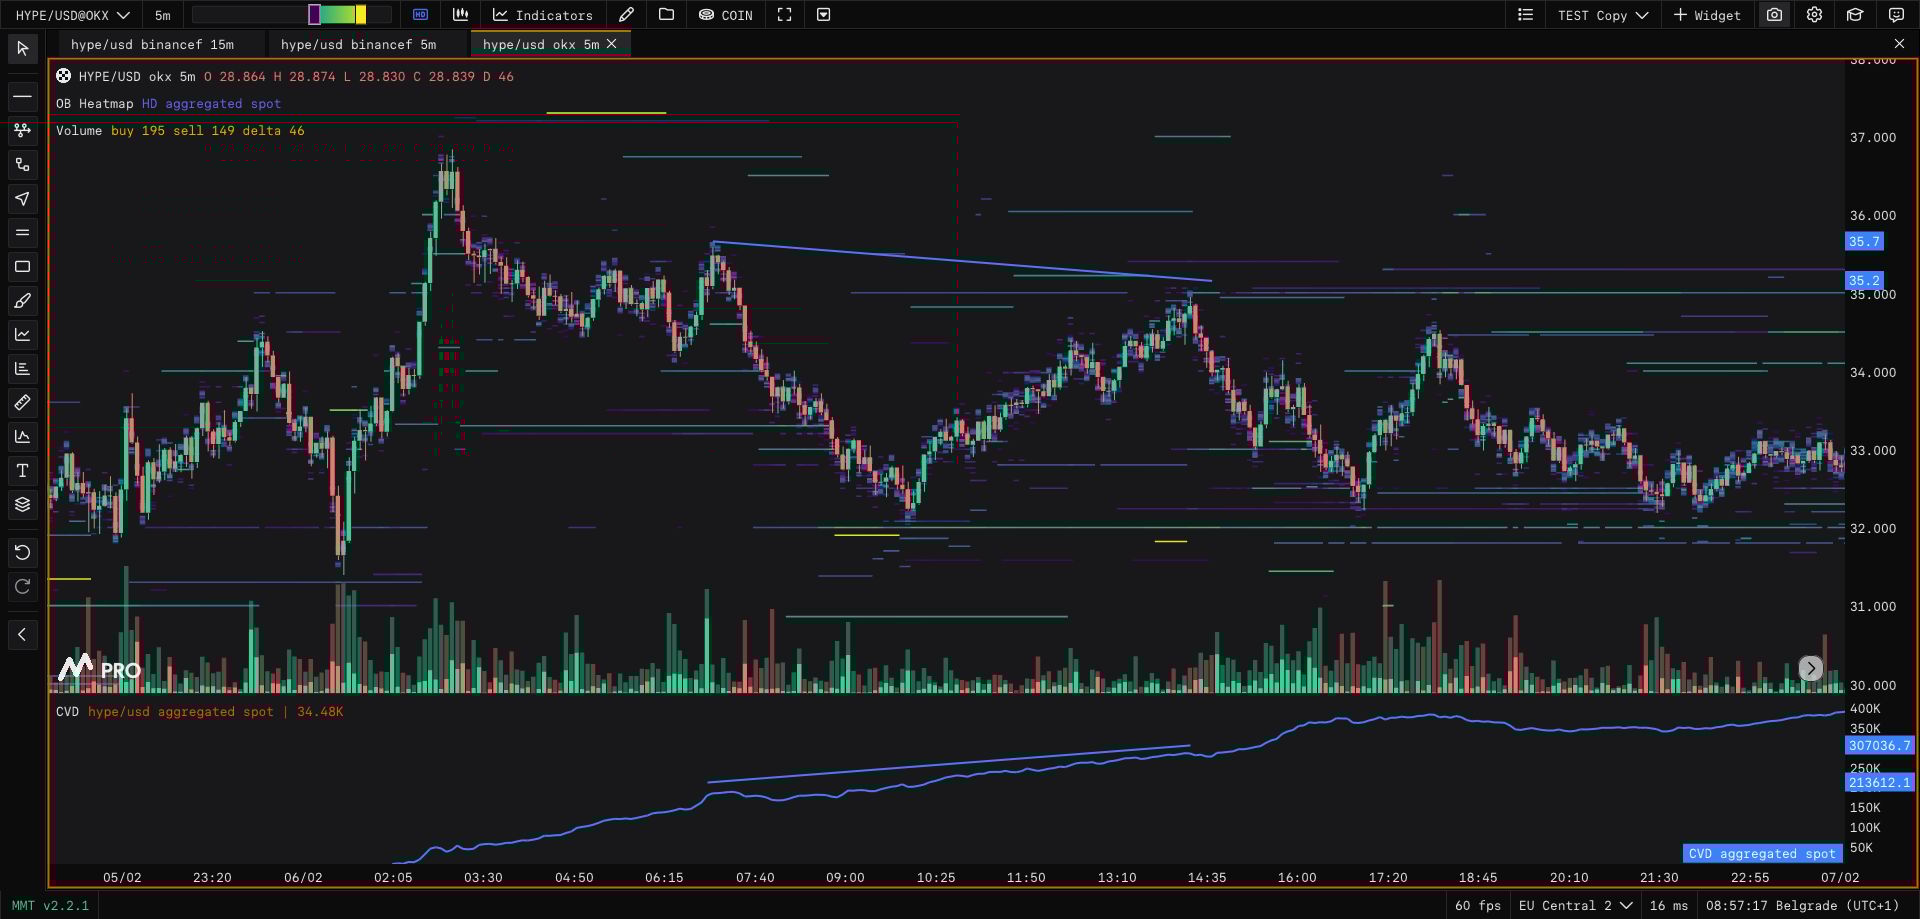This screenshot has width=1920, height=919.
Task: Click the CVD aggregated spot badge
Action: click(x=1762, y=854)
